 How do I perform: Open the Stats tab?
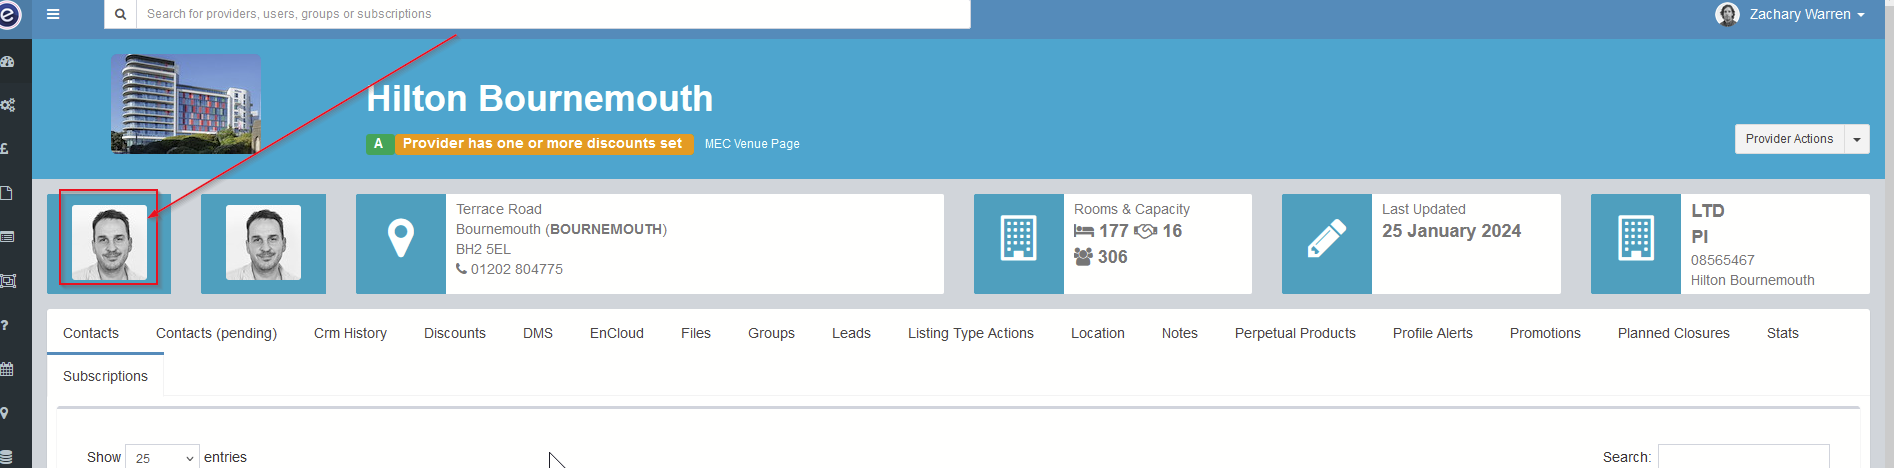tap(1783, 333)
